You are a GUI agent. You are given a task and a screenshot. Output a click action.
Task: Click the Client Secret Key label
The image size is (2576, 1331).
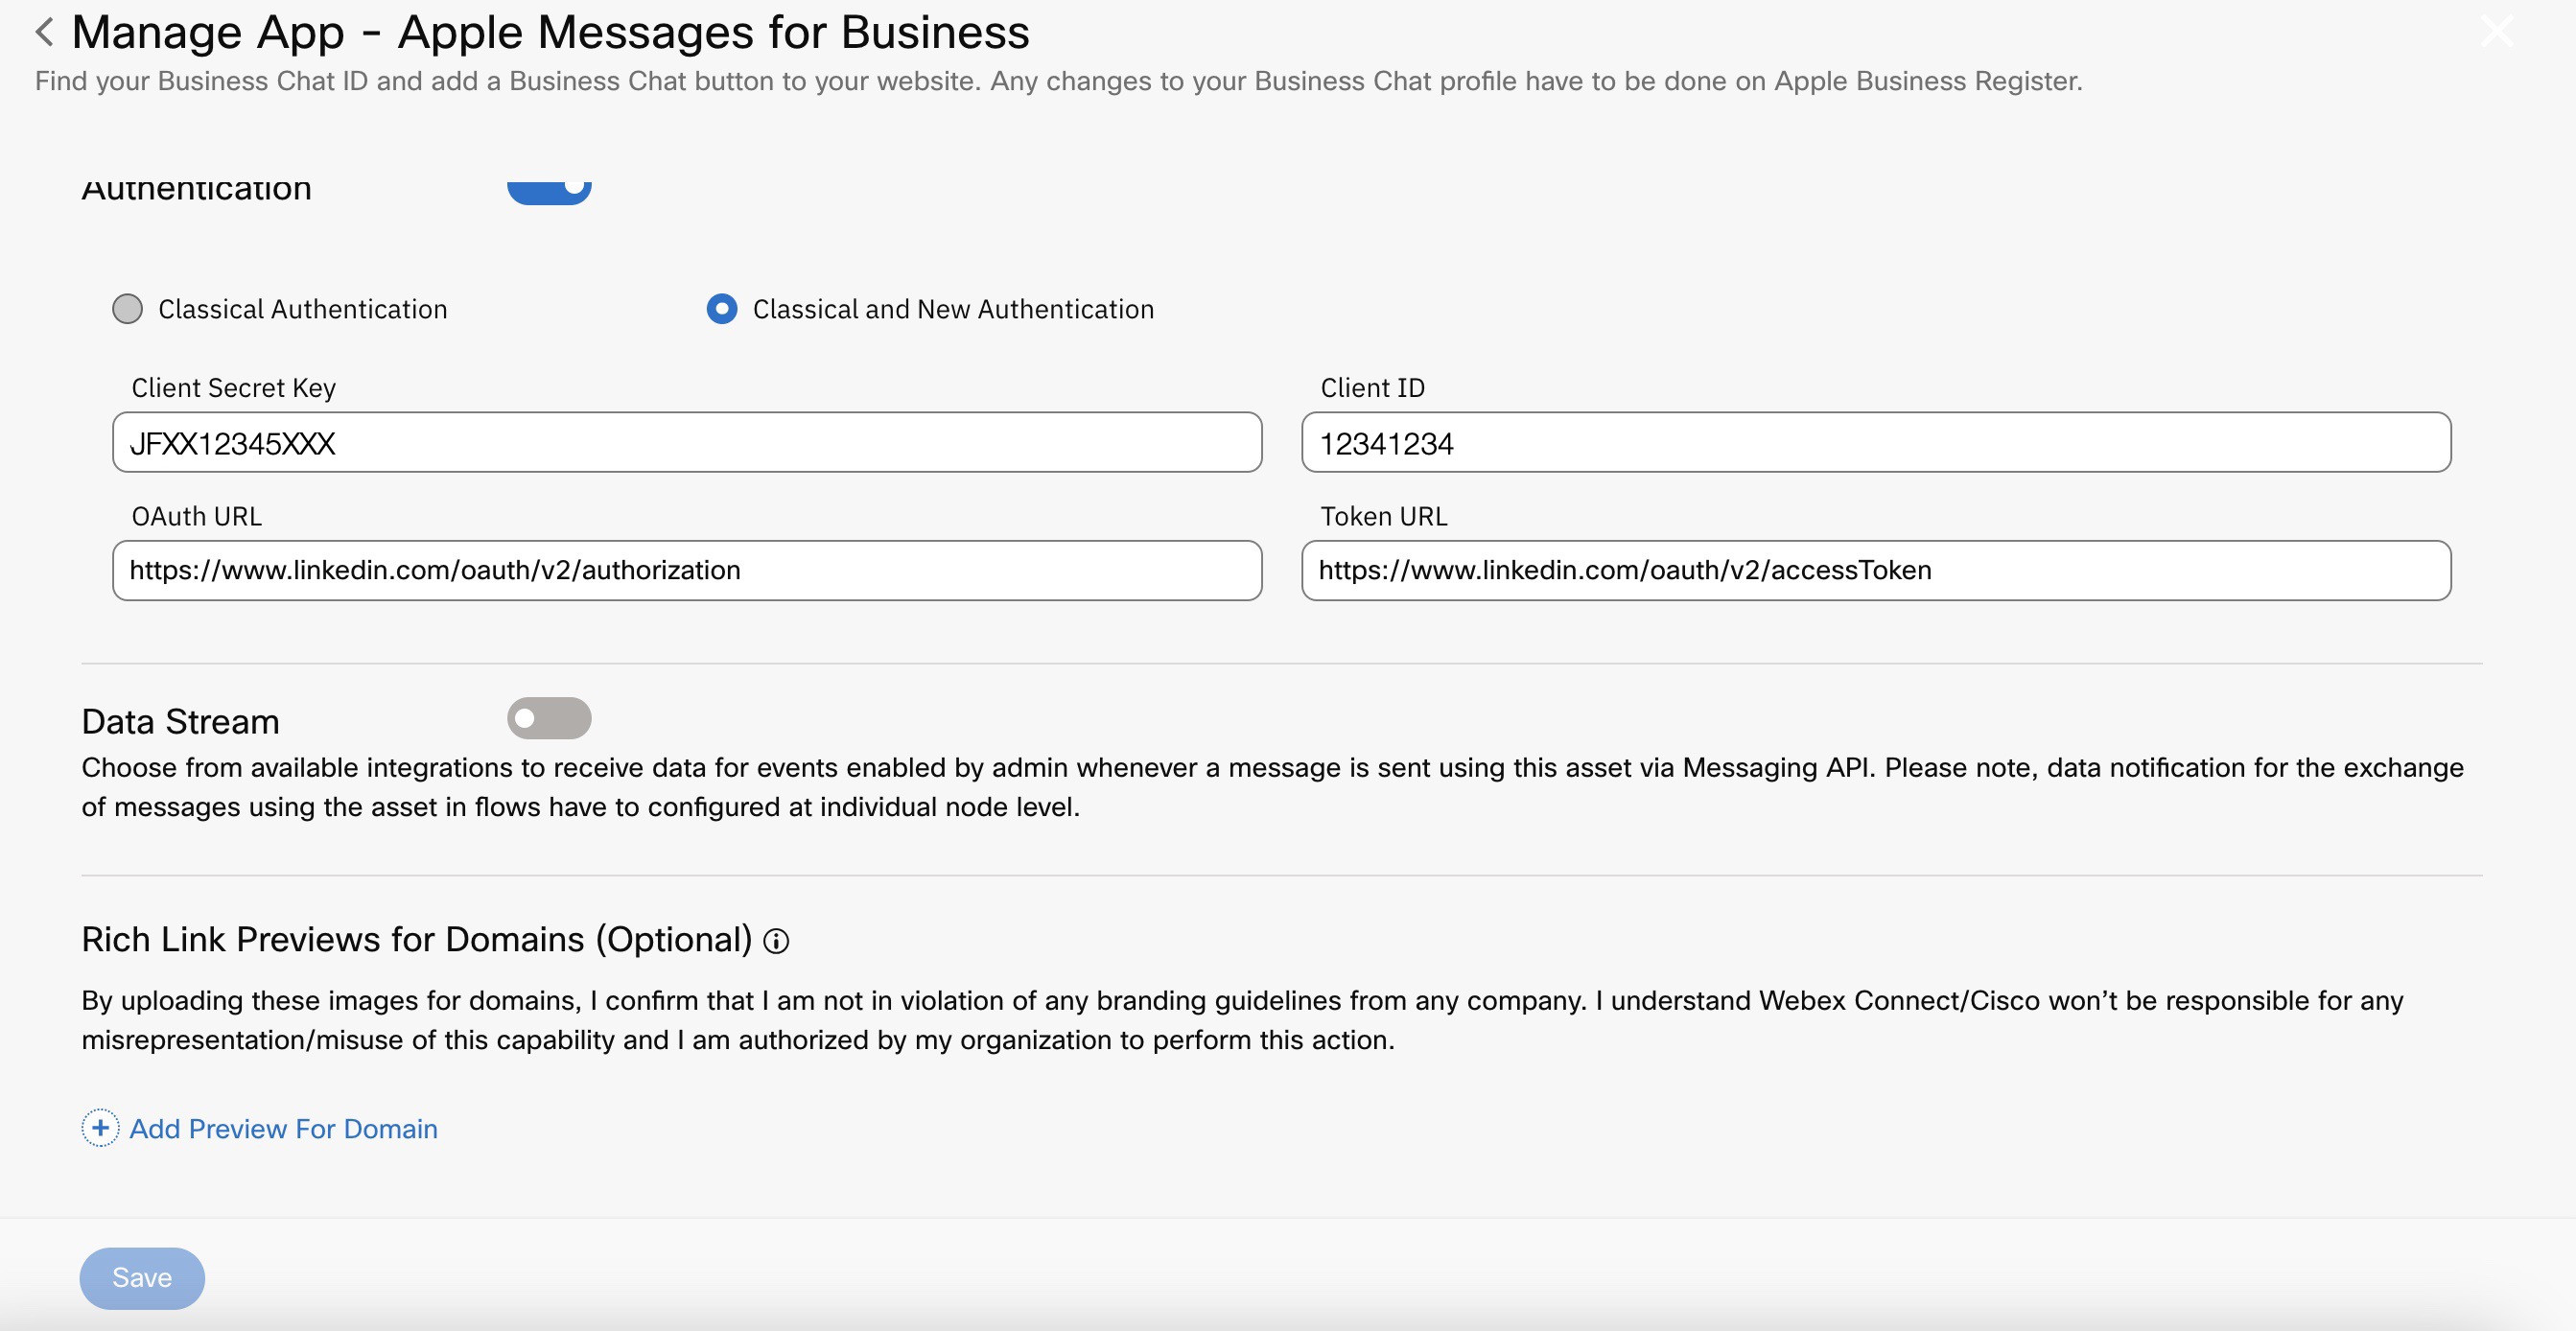[234, 388]
